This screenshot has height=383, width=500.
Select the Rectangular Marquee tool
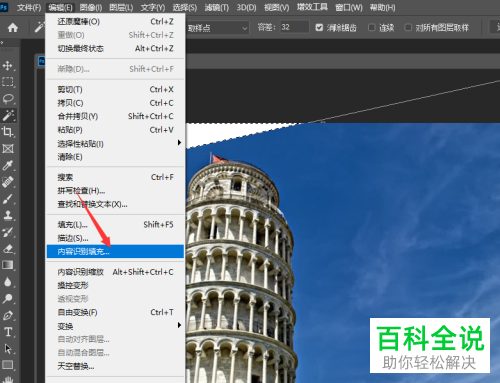click(8, 82)
